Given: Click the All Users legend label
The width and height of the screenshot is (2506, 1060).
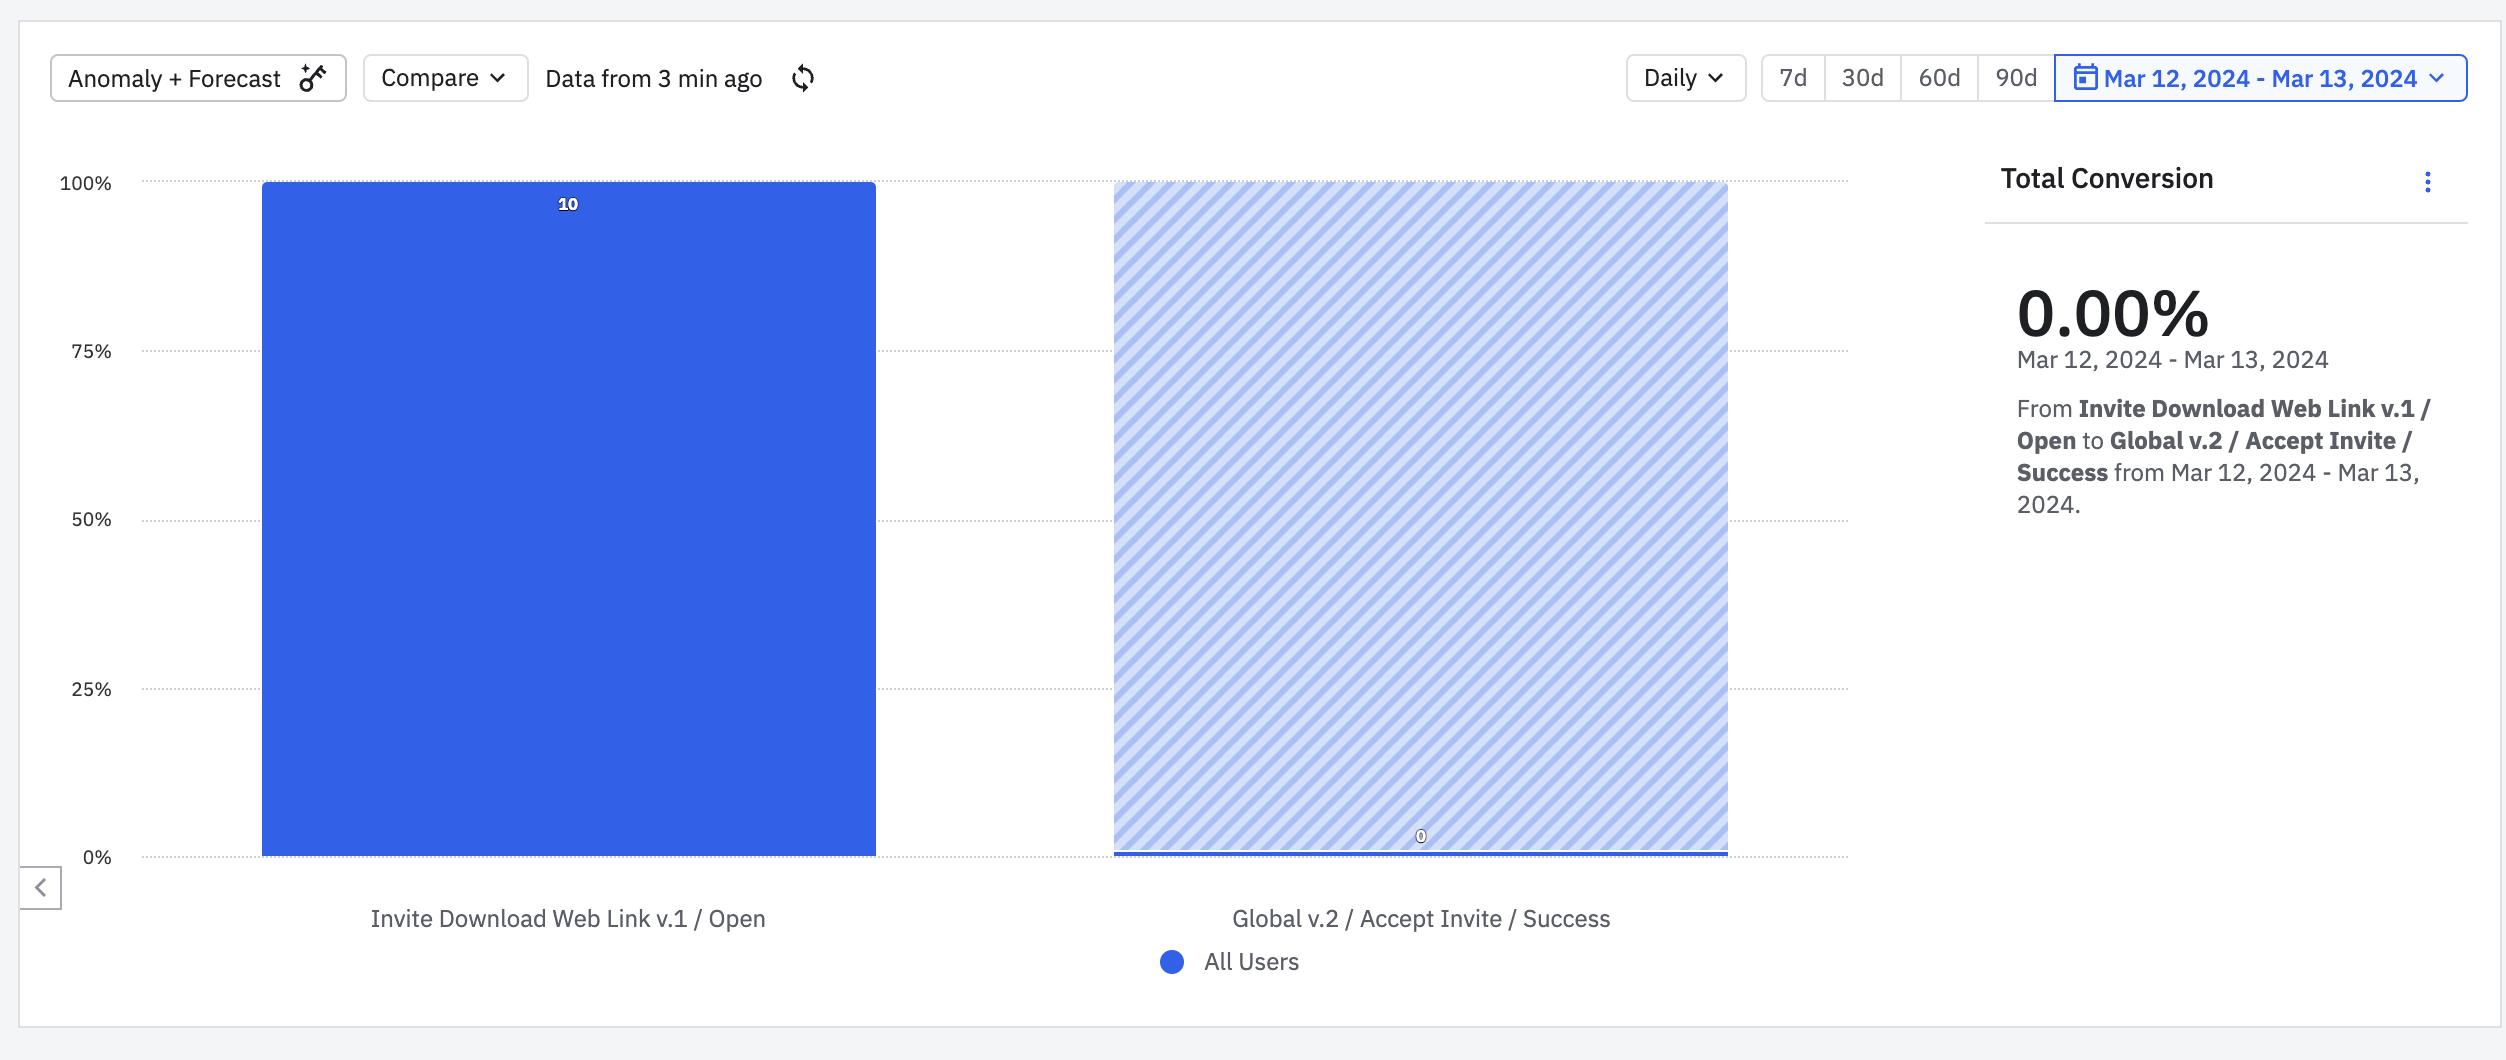Looking at the screenshot, I should coord(1251,962).
